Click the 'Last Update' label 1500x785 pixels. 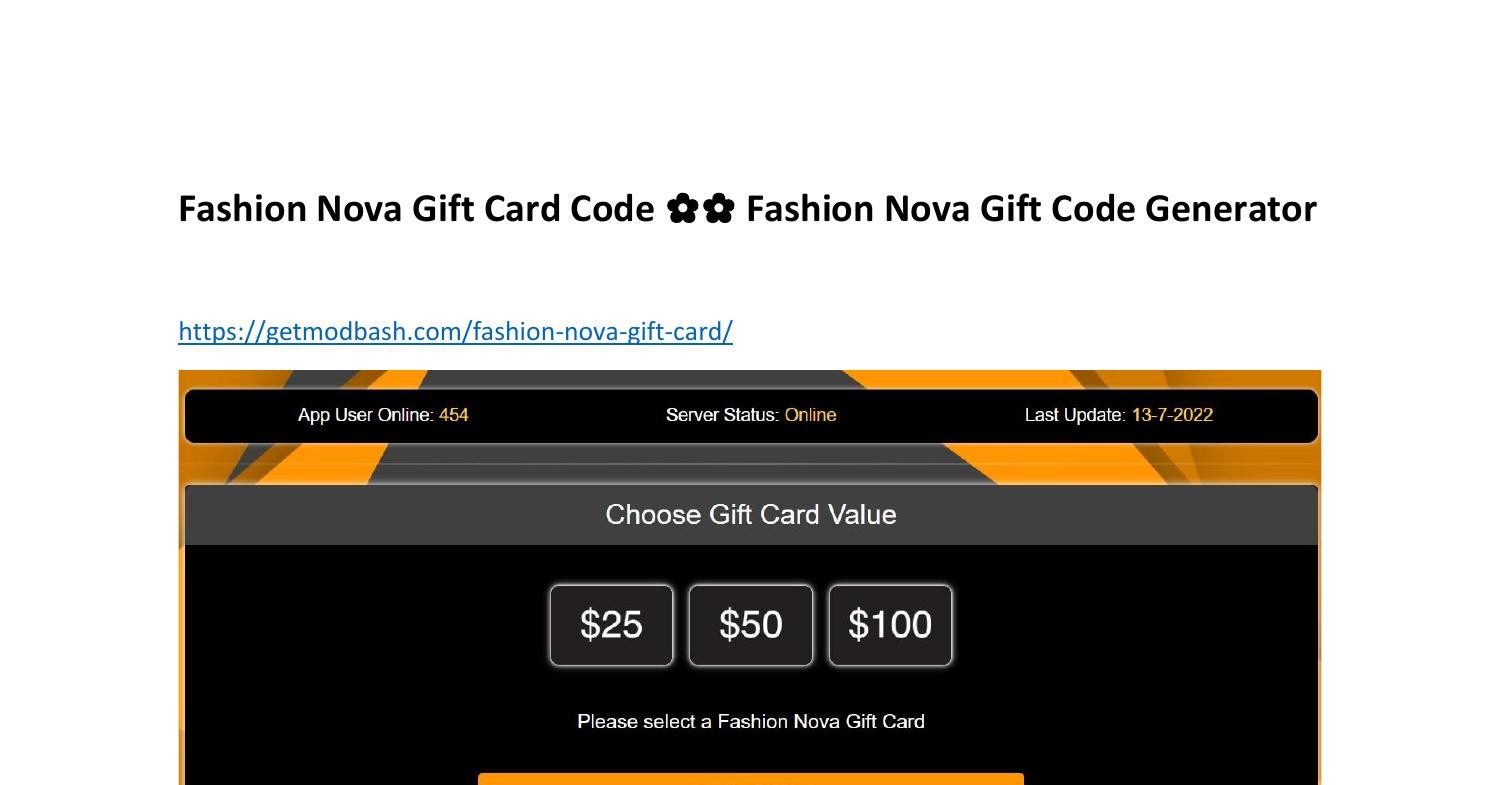pos(1074,415)
